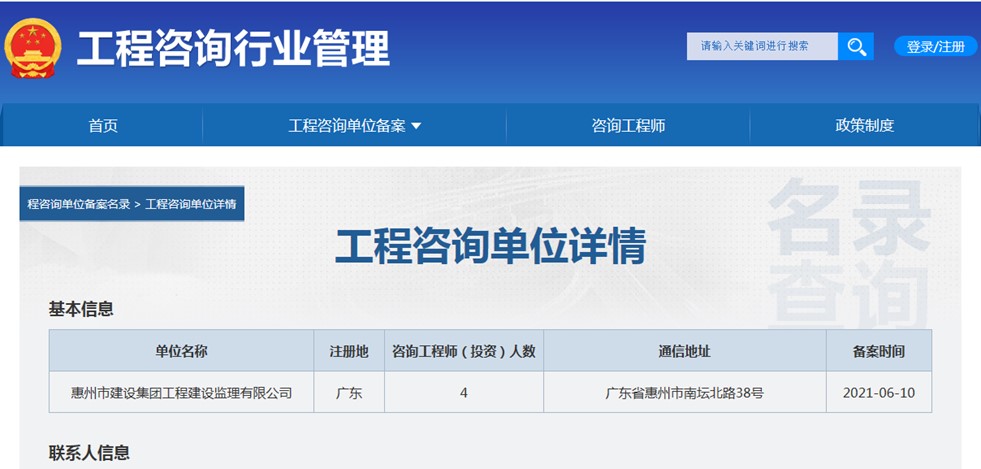Select the 广东 registration cell
Image resolution: width=981 pixels, height=469 pixels.
click(349, 393)
